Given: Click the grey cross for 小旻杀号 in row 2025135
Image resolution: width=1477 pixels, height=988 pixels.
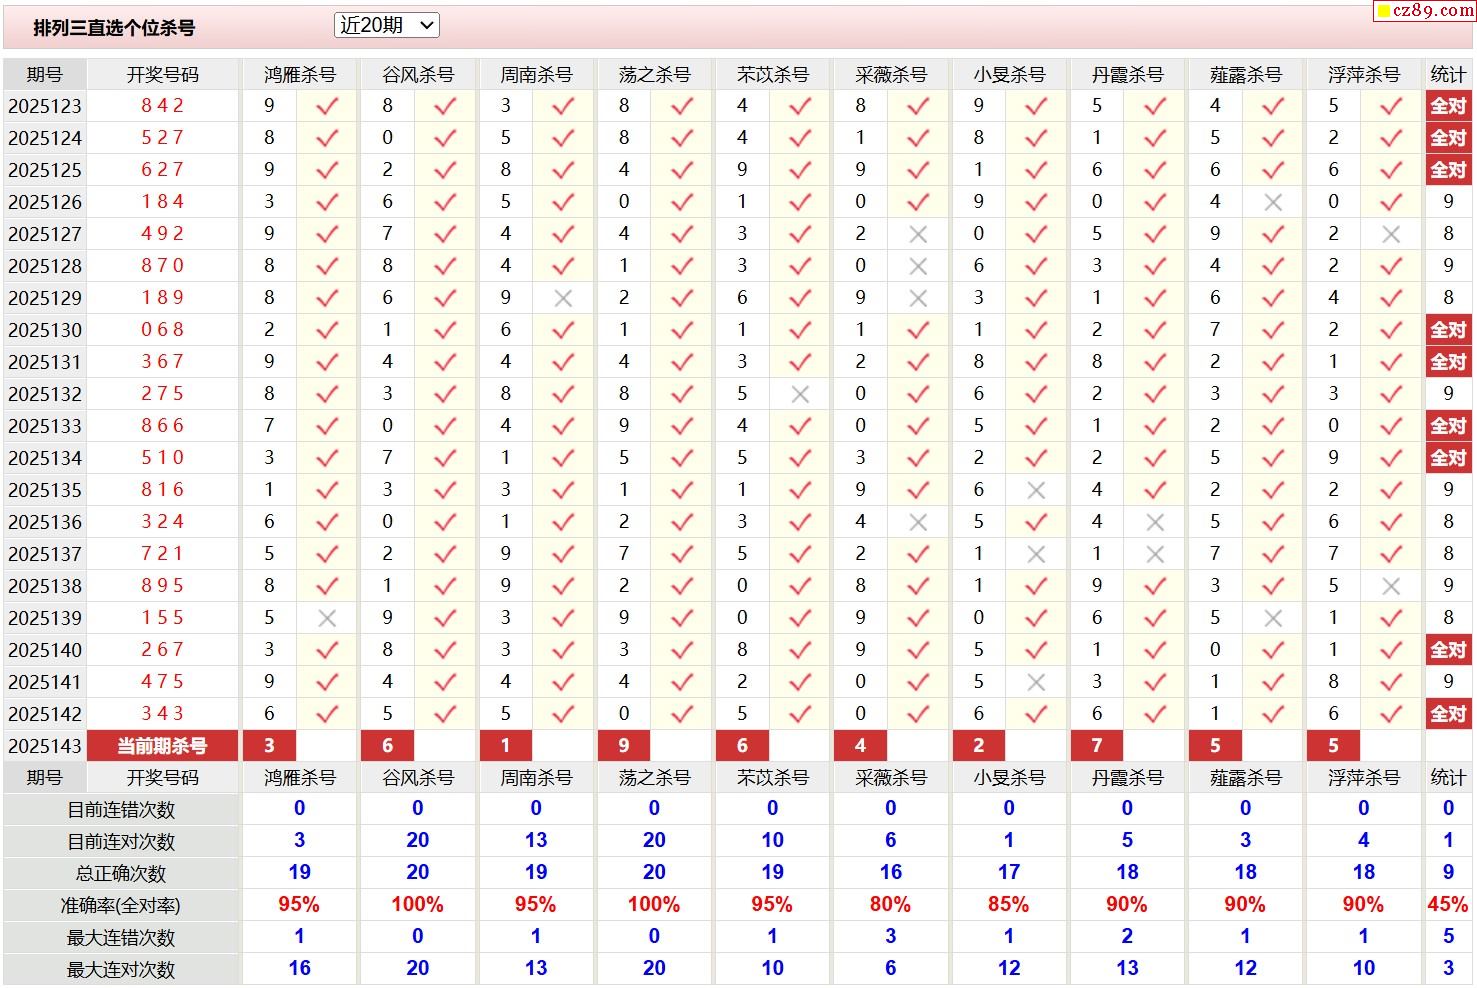Looking at the screenshot, I should pos(1036,490).
